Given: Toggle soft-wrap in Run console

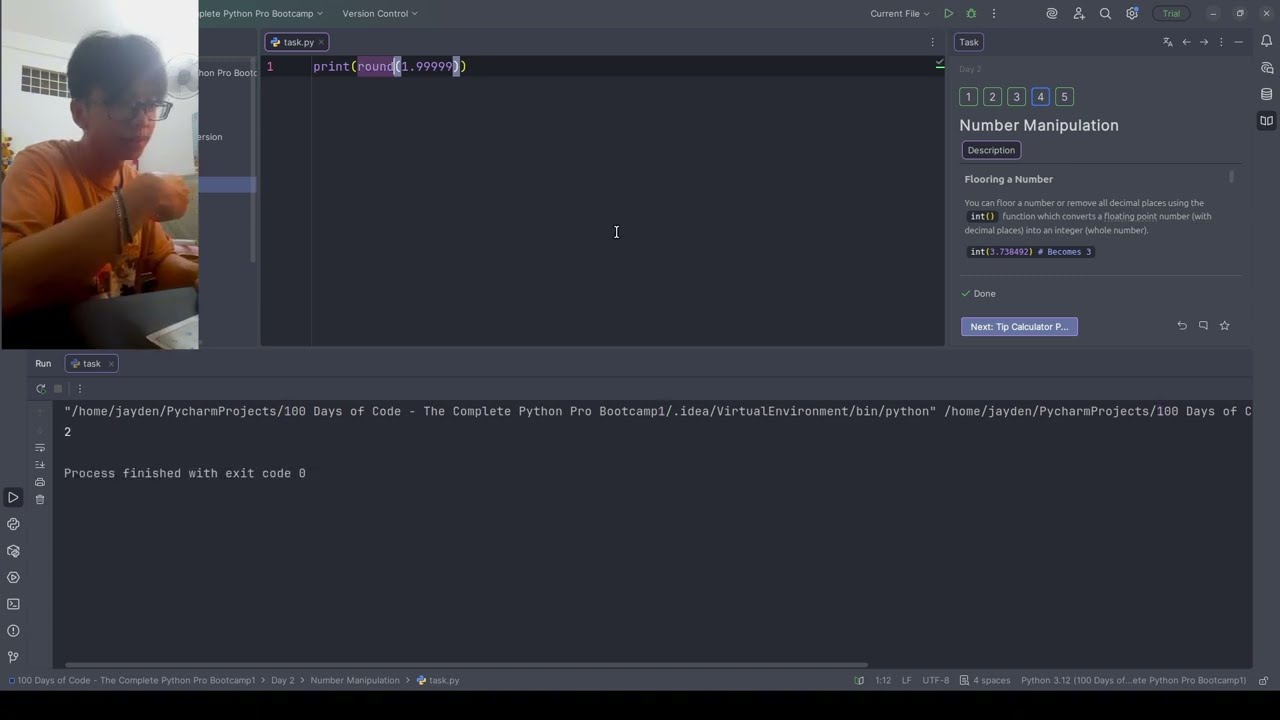Looking at the screenshot, I should click(40, 448).
